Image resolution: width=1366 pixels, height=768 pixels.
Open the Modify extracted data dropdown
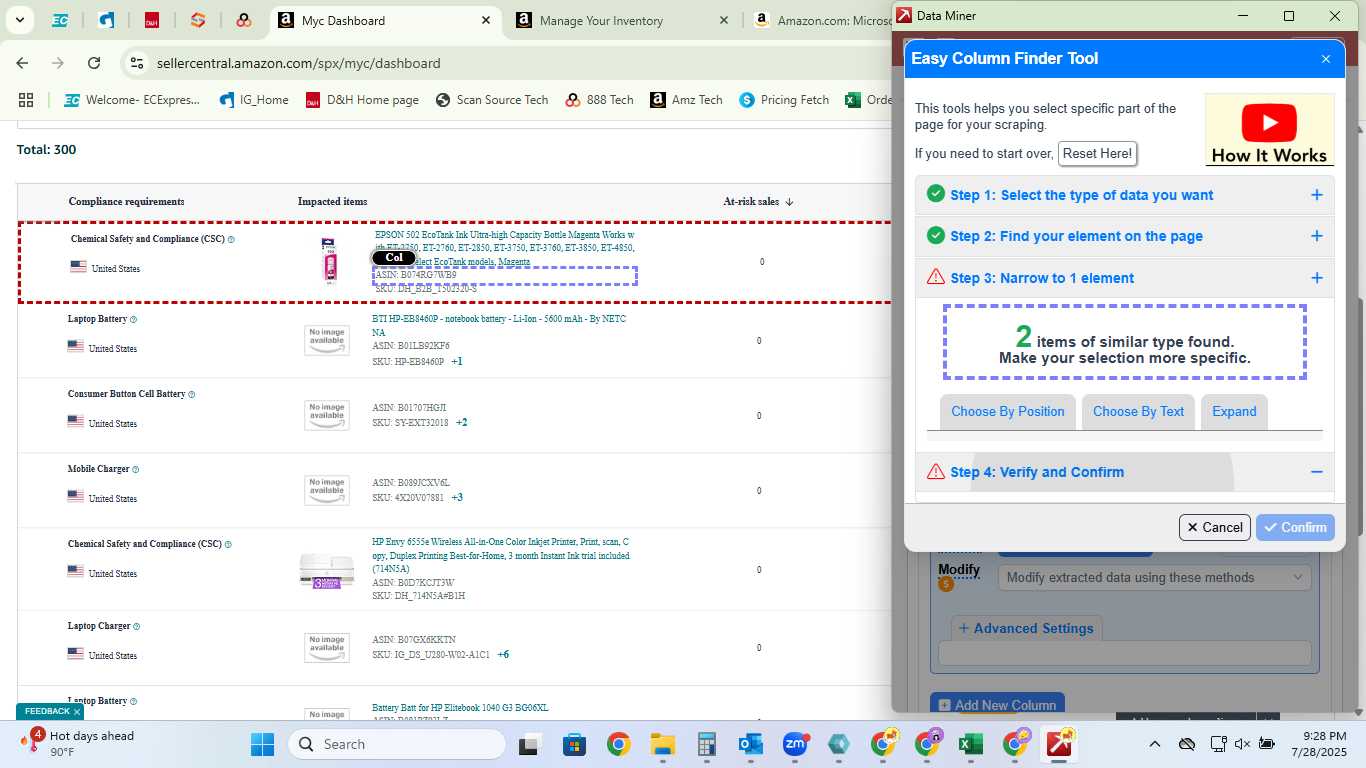[1154, 577]
